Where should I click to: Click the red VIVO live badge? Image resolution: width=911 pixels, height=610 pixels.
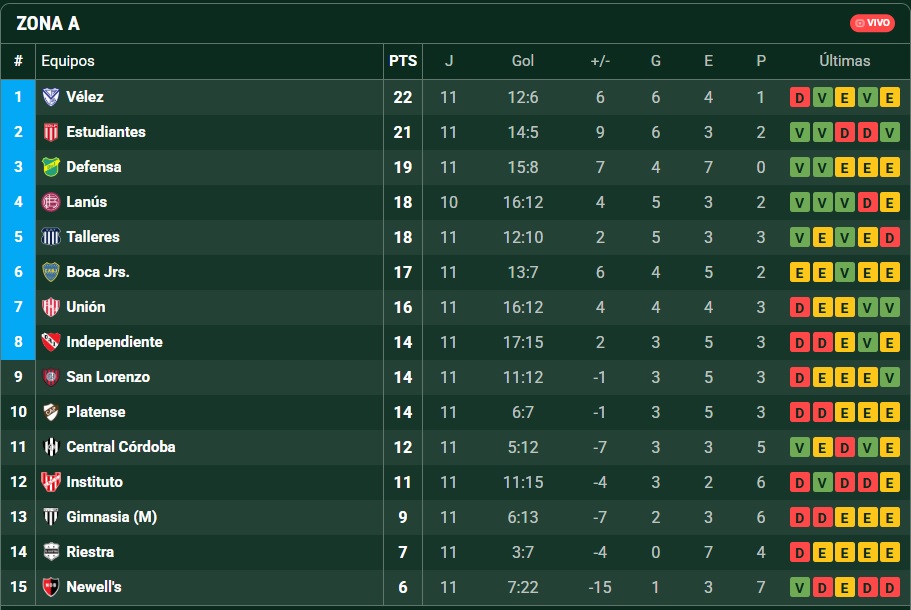pos(872,23)
